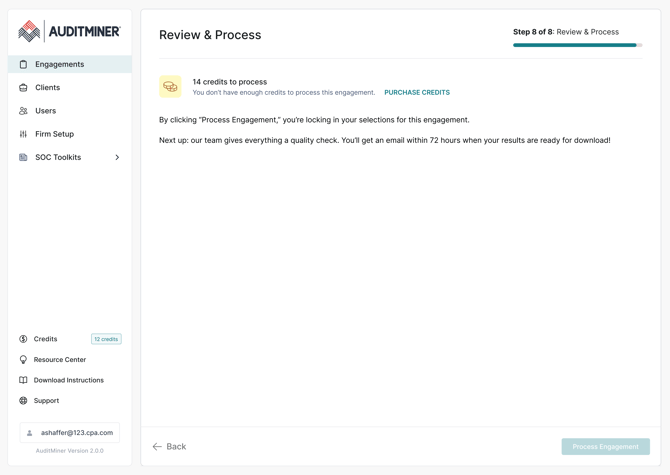Image resolution: width=670 pixels, height=475 pixels.
Task: Click the 12 credits badge
Action: 106,339
